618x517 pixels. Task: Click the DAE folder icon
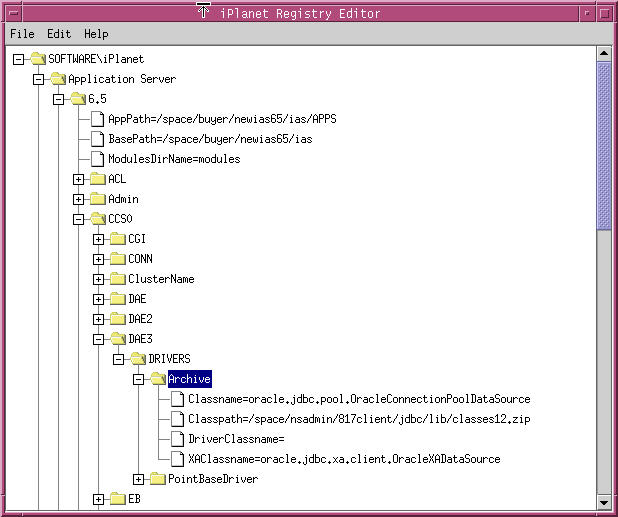click(118, 299)
